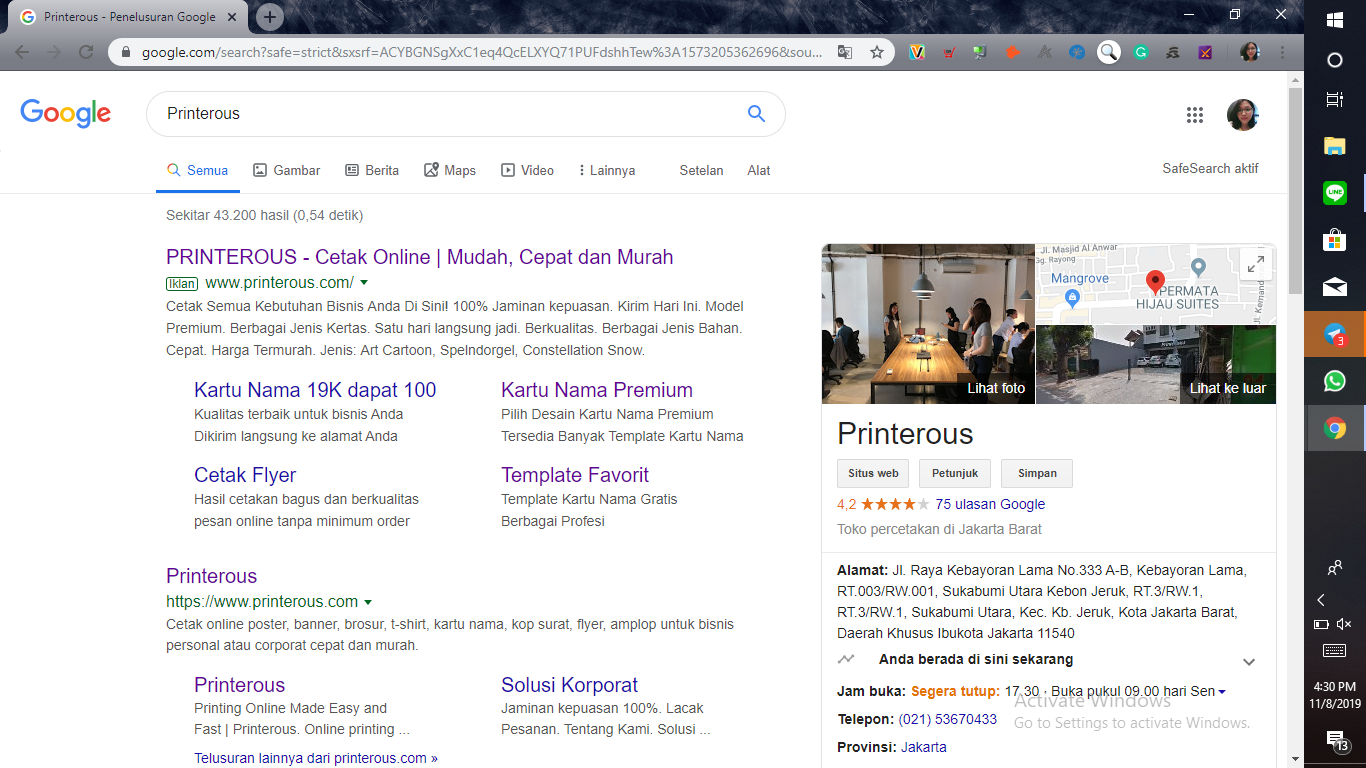Click the translate page icon in address bar
The image size is (1366, 768).
click(845, 52)
